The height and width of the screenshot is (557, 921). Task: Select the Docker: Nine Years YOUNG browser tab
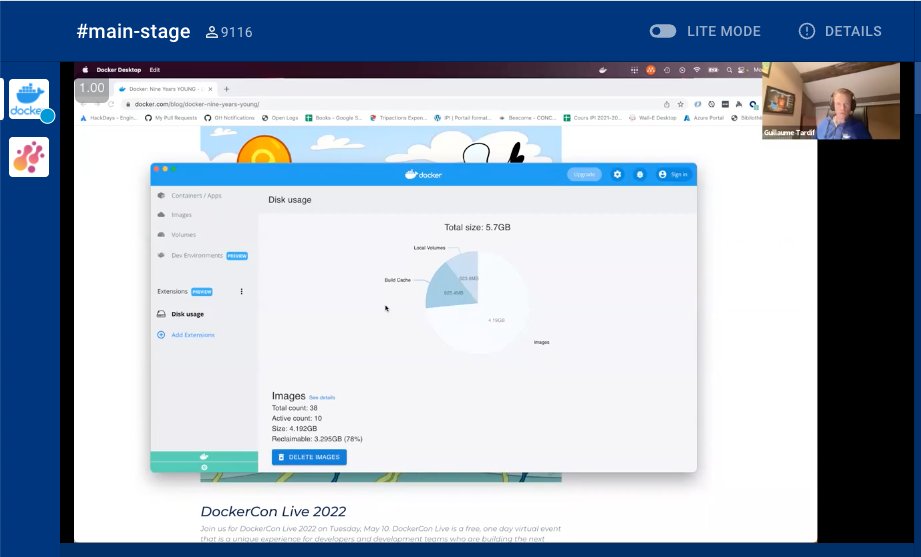[x=165, y=89]
